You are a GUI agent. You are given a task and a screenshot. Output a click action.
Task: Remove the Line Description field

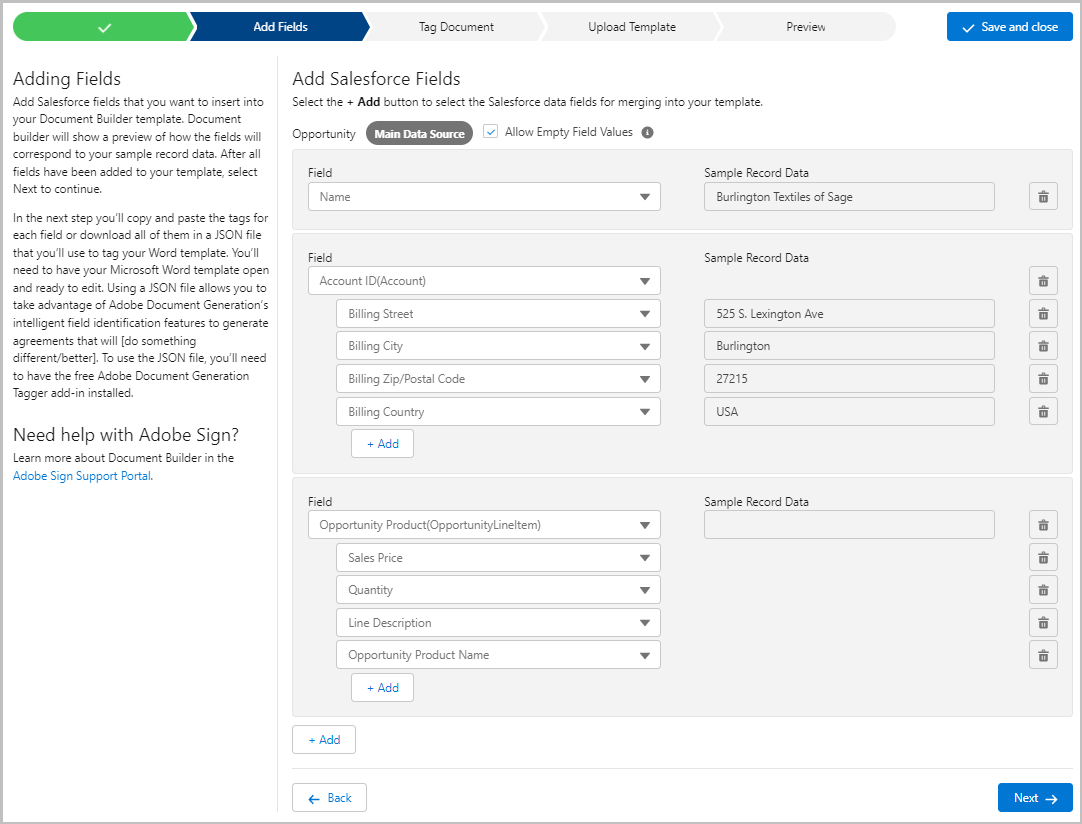click(x=1043, y=623)
